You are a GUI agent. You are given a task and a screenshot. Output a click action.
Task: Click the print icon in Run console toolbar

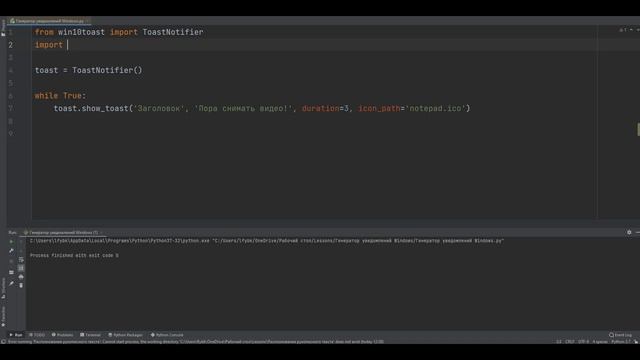pos(21,277)
